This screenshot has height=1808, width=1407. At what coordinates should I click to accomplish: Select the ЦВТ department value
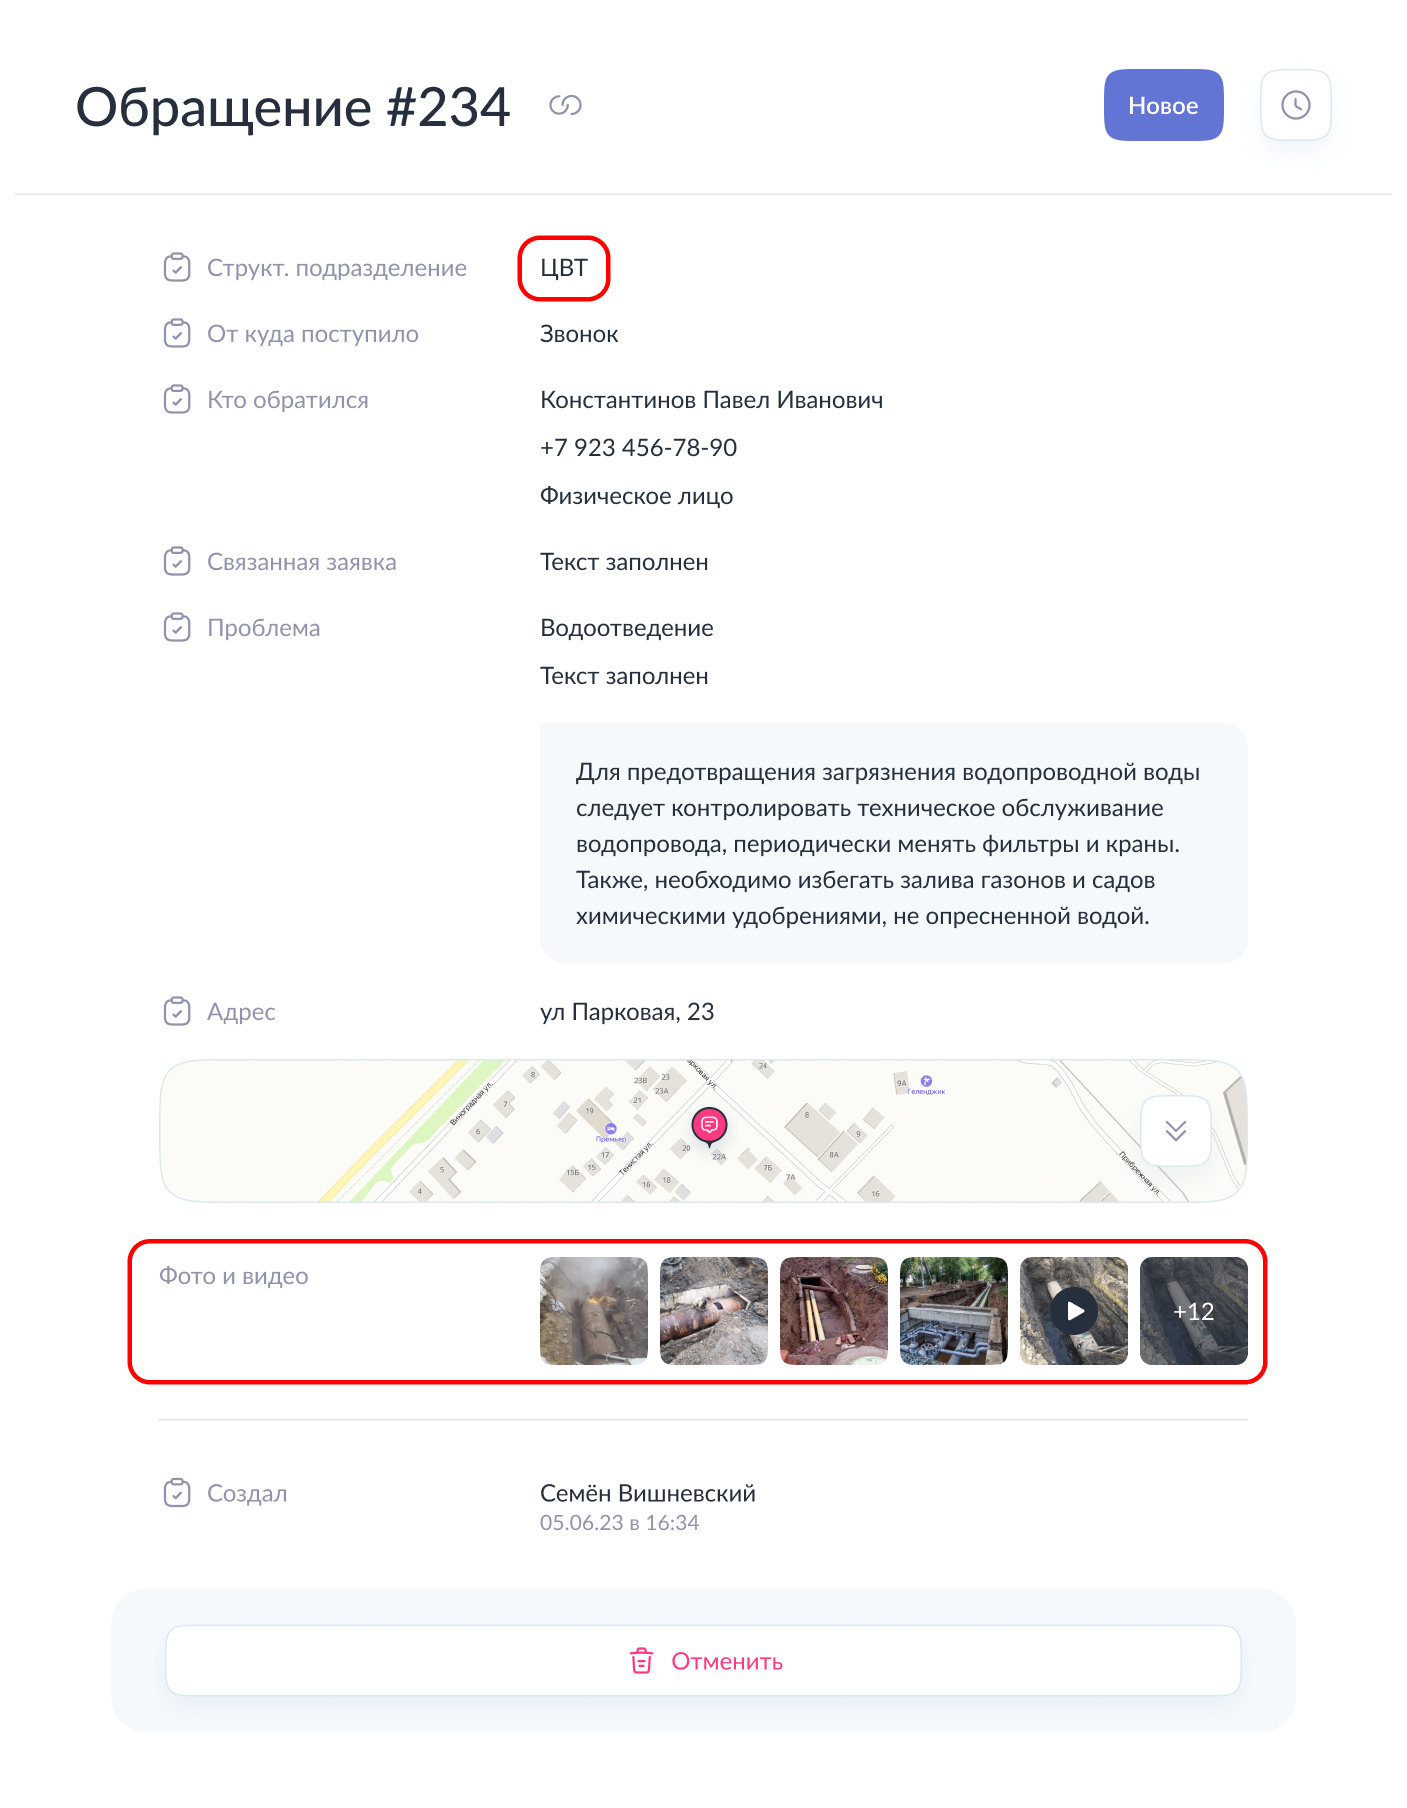pos(564,268)
